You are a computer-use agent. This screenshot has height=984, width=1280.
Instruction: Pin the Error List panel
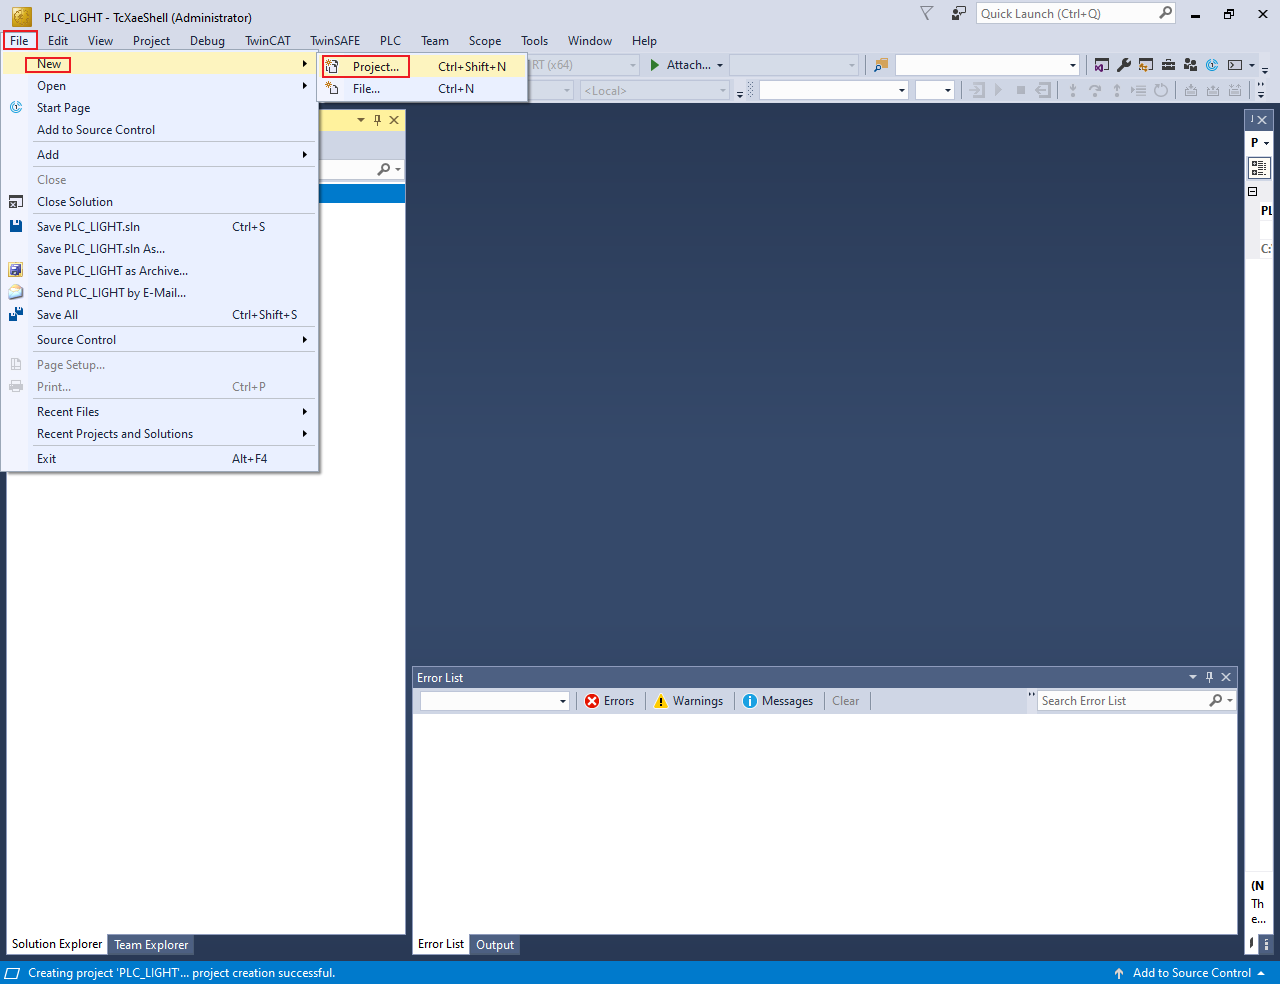(1209, 677)
